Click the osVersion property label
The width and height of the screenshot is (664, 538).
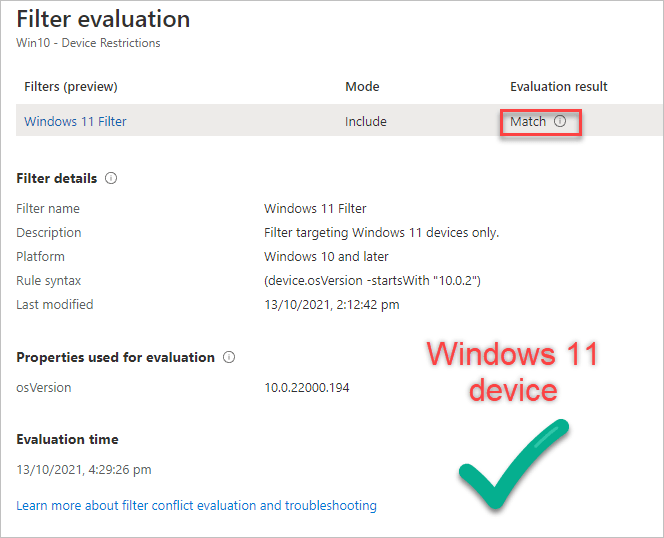(44, 388)
